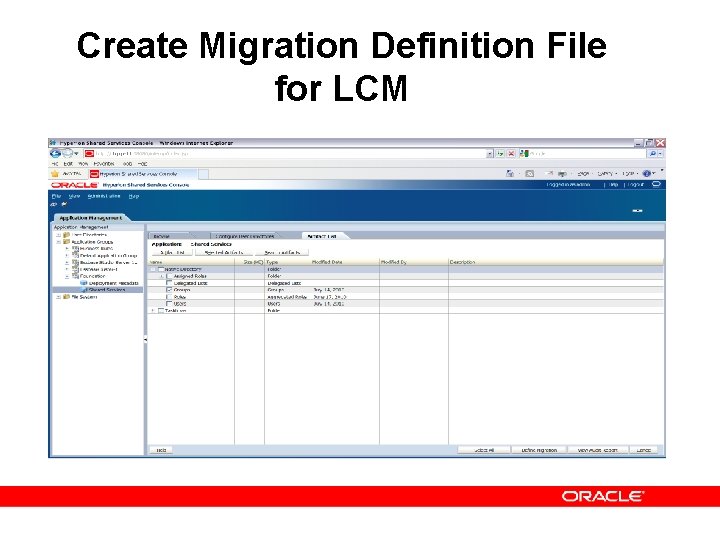This screenshot has height=540, width=720.
Task: Open the Safety dropdown in IE command bar
Action: coord(607,174)
